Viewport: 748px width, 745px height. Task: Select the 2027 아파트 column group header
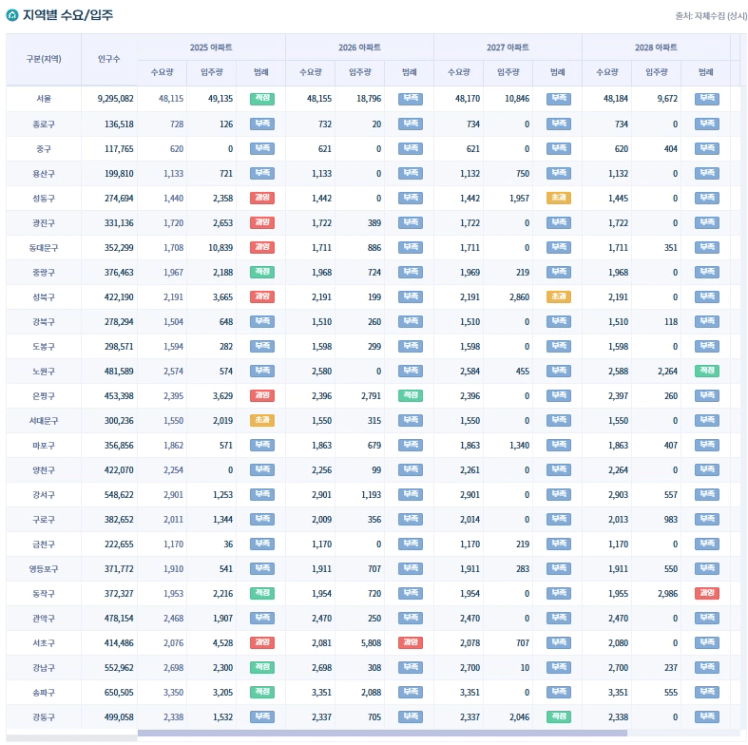[508, 47]
